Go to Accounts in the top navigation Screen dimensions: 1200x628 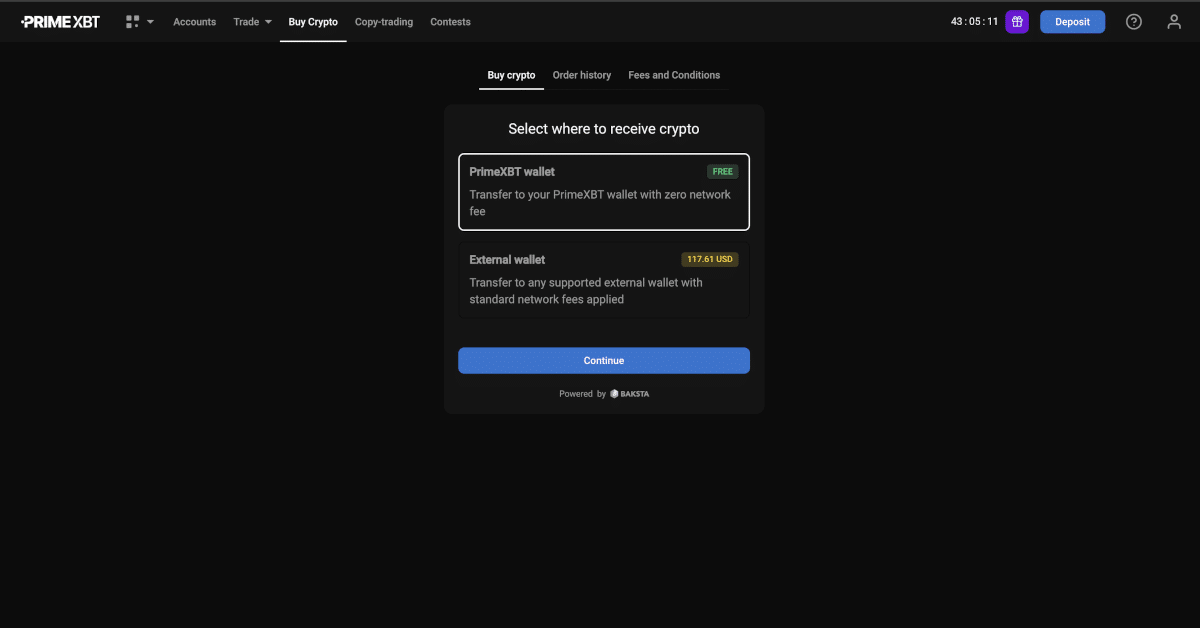(194, 22)
